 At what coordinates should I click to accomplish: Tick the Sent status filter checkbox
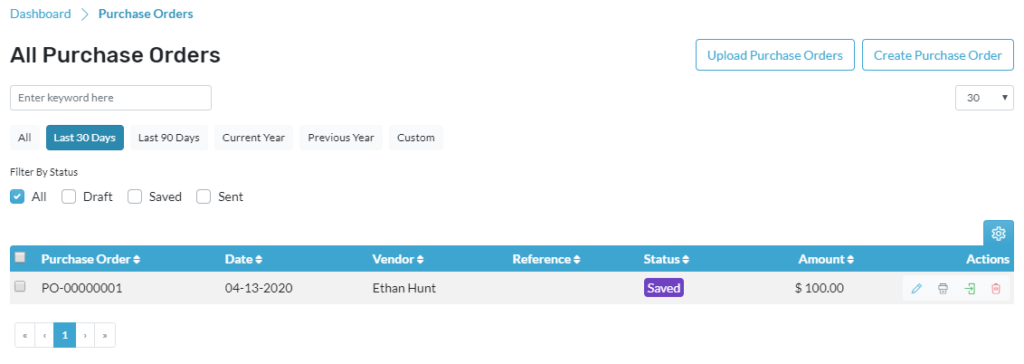[x=204, y=197]
